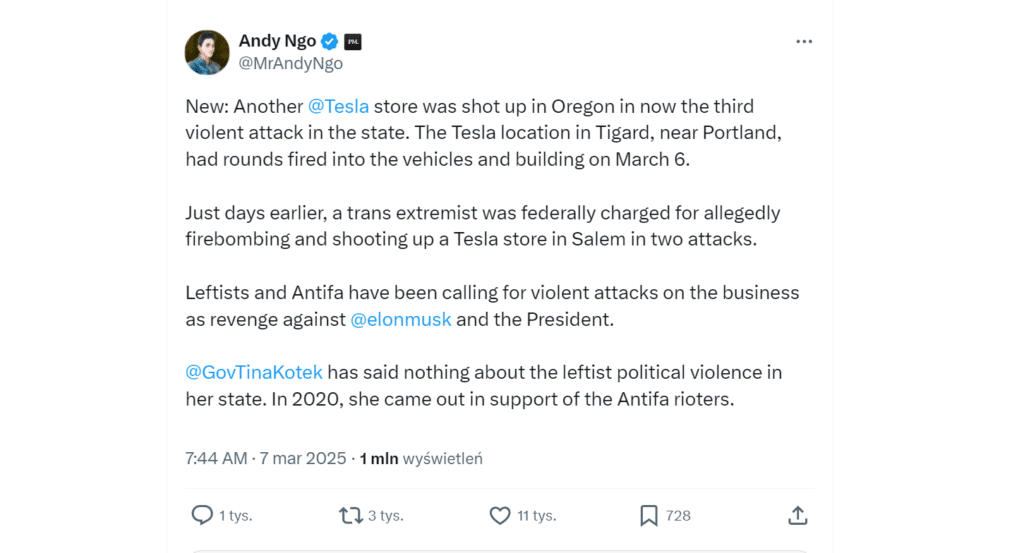Click the 1 tys. replies count
The image size is (1024, 553).
tap(235, 515)
